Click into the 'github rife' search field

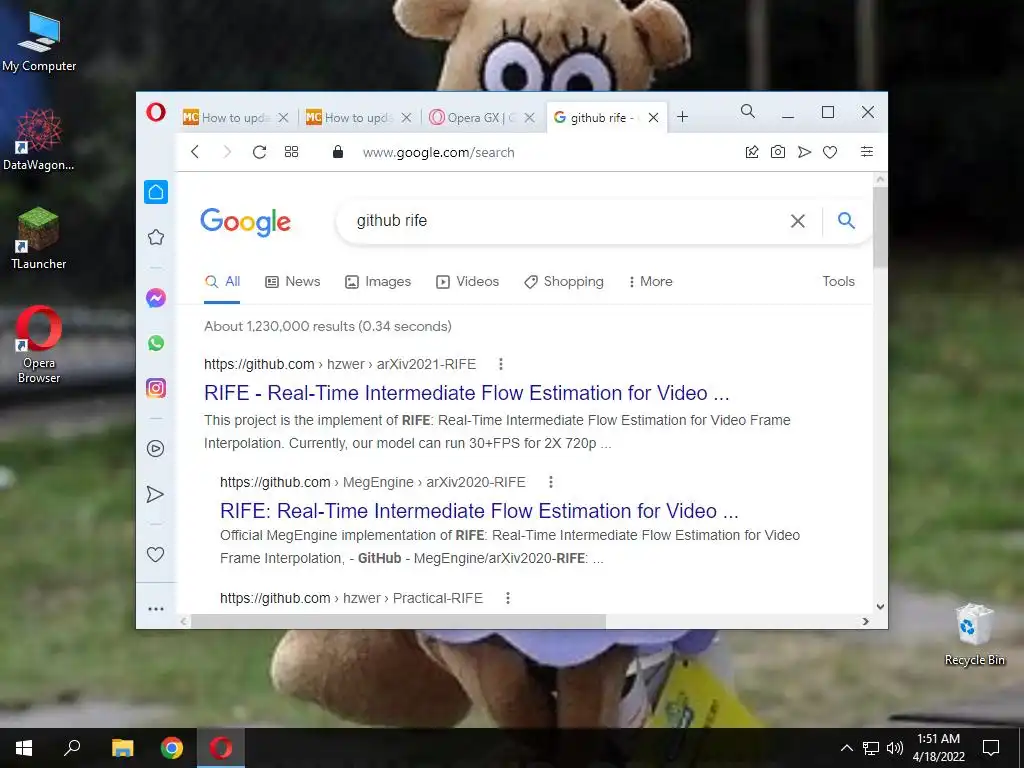tap(562, 221)
